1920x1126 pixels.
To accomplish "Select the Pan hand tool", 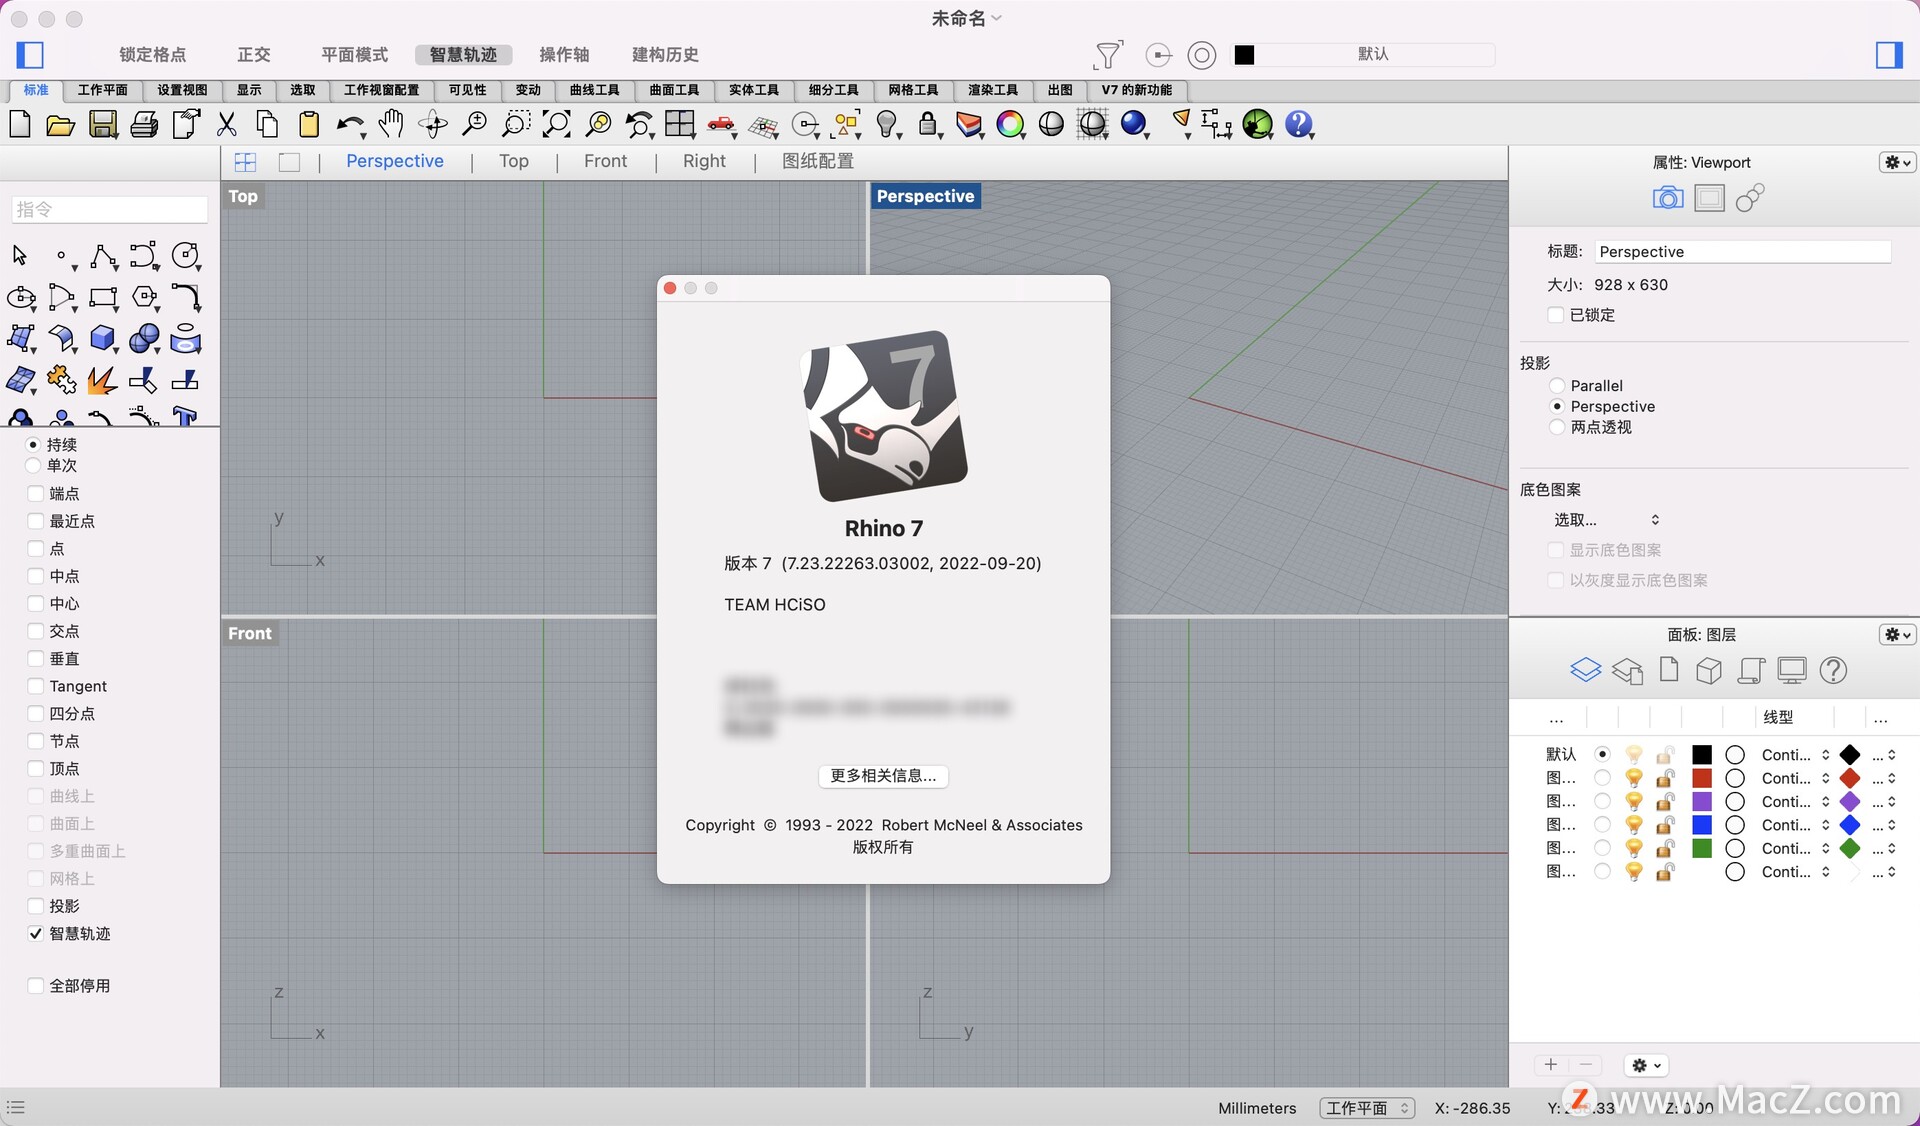I will point(391,125).
